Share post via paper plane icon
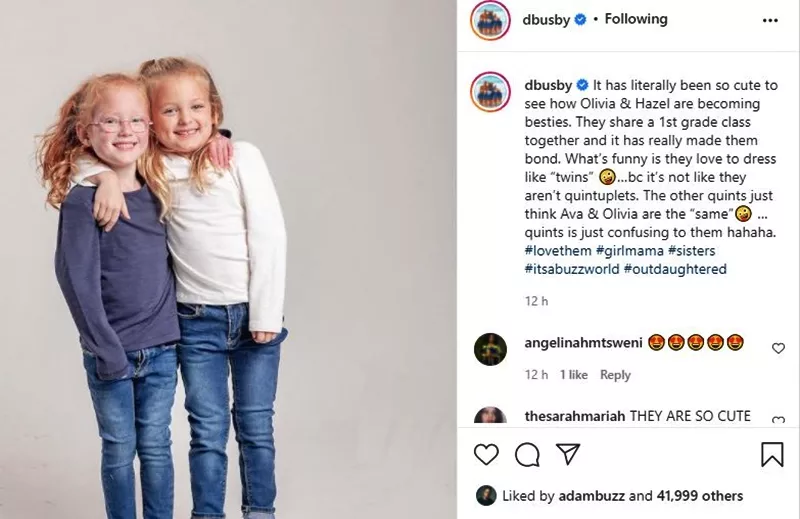This screenshot has width=800, height=519. point(567,454)
